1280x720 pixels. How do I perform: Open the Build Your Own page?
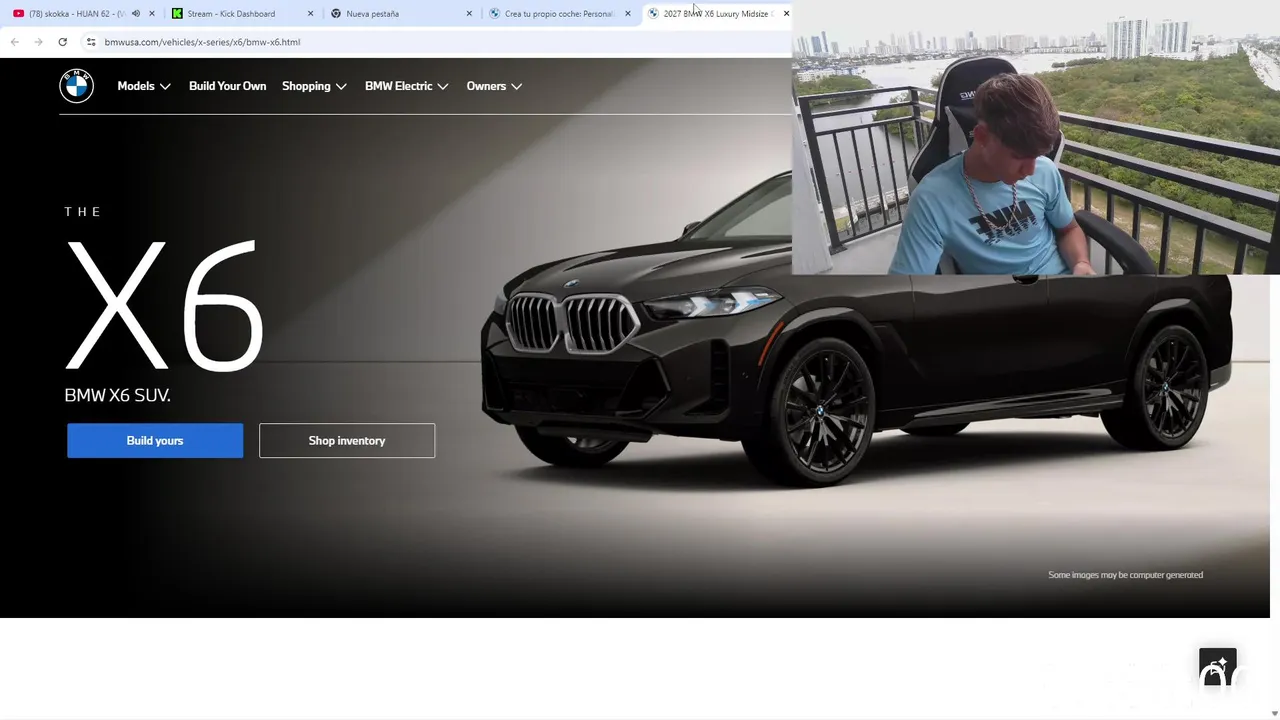tap(227, 86)
